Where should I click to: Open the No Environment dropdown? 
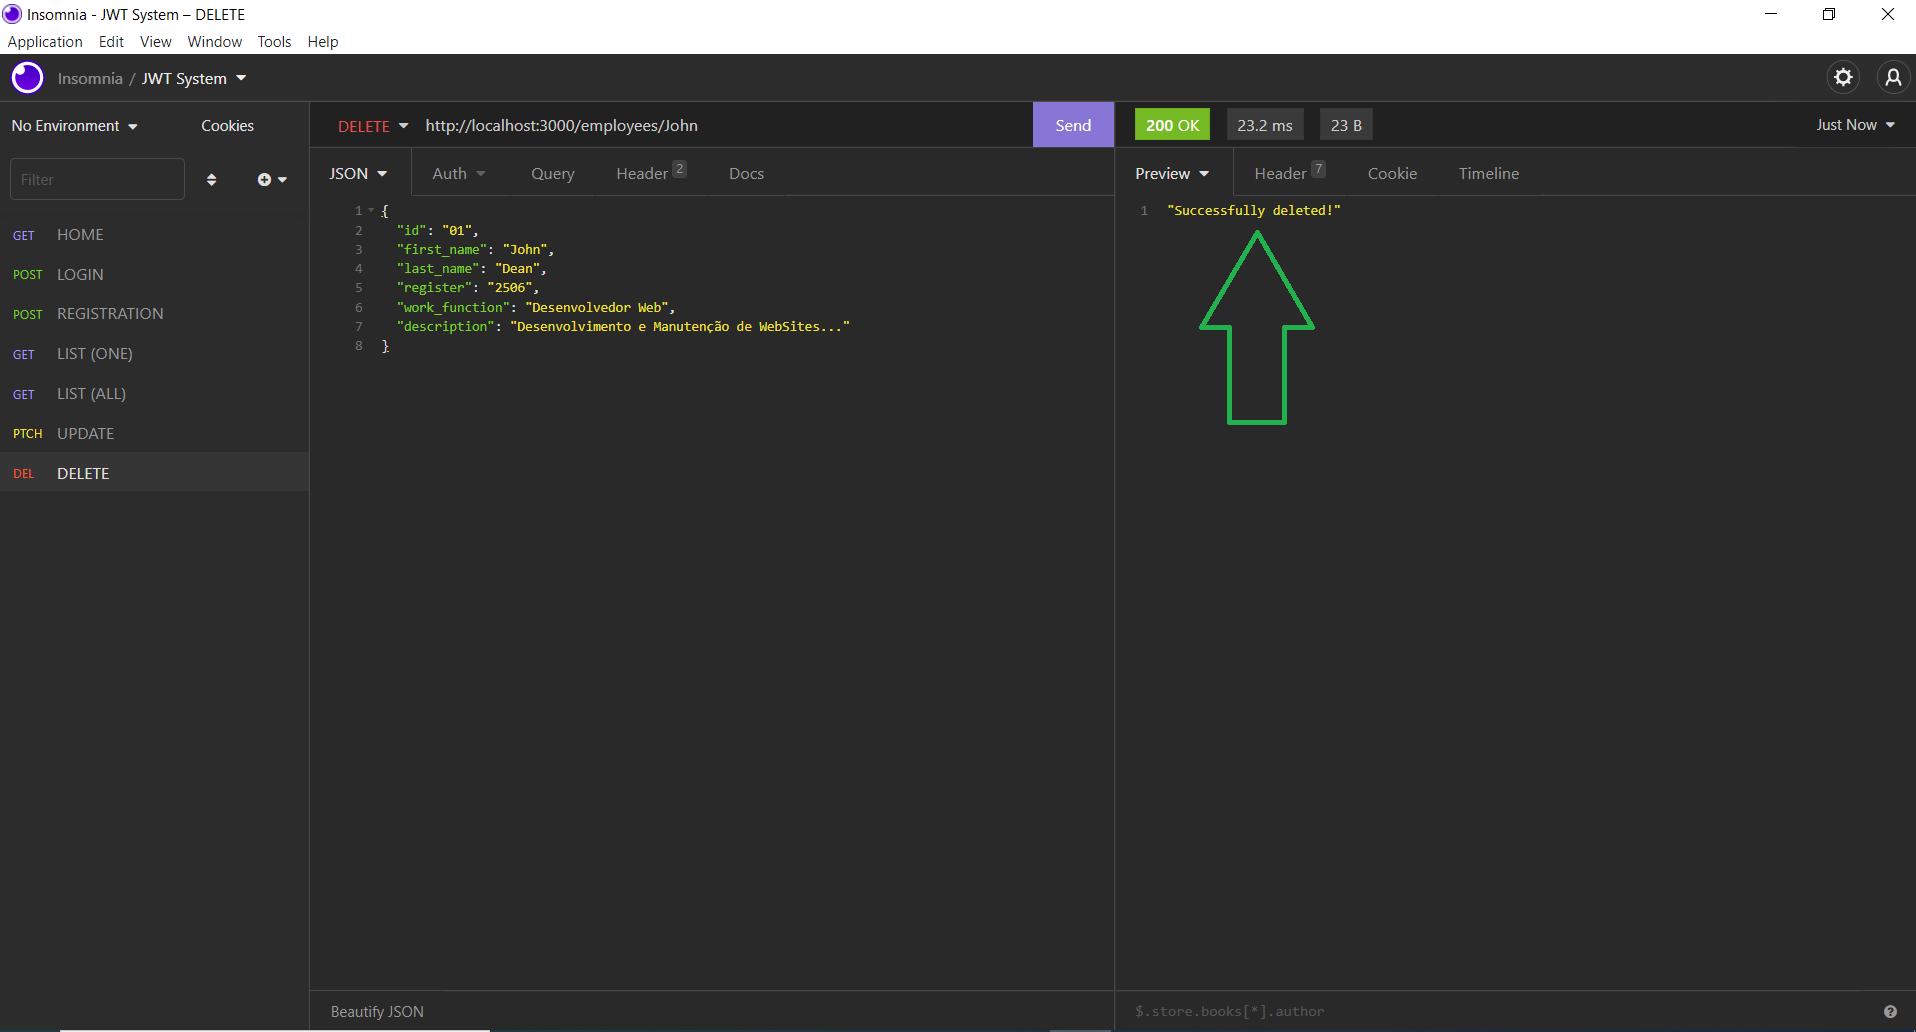coord(73,125)
